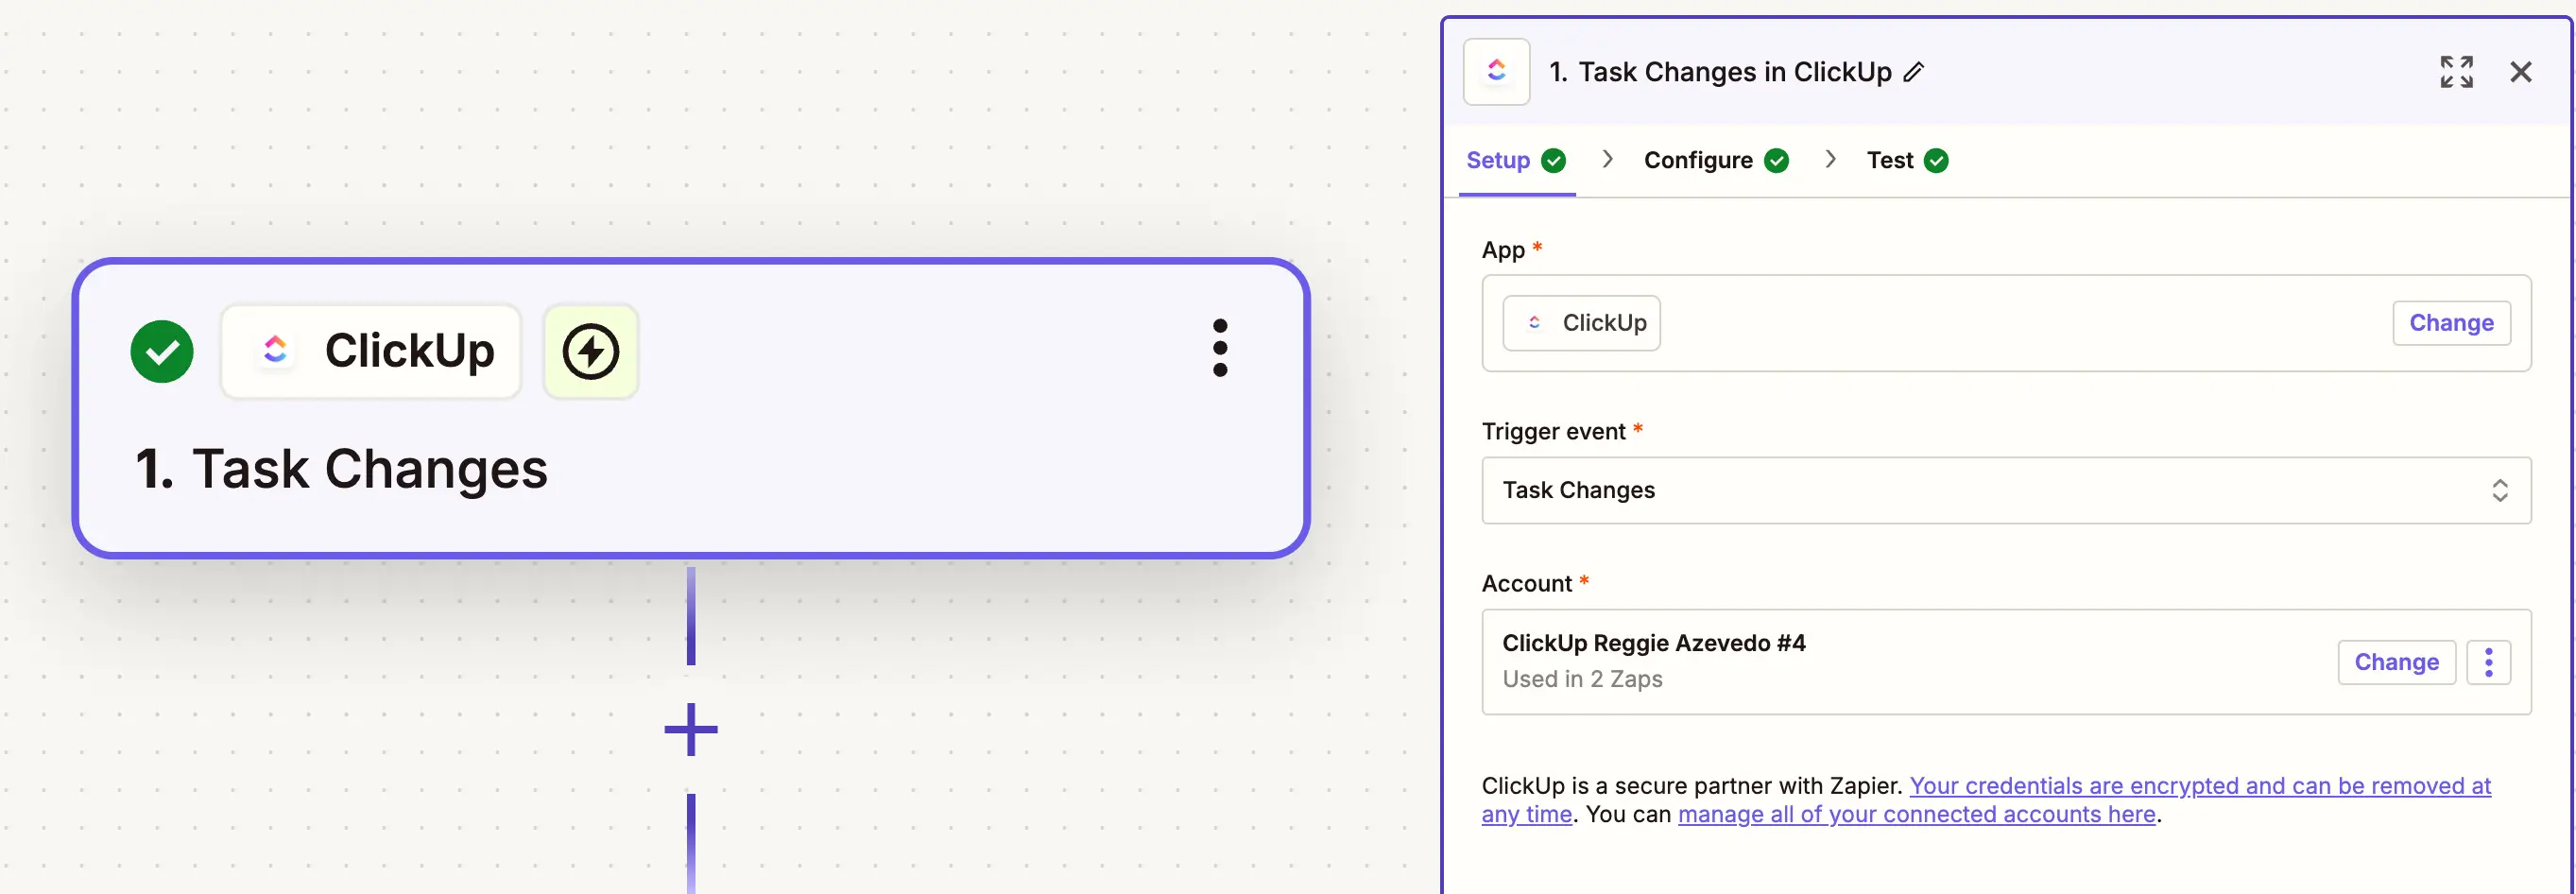Viewport: 2576px width, 894px height.
Task: Click the green checkmark beside Setup
Action: tap(1553, 161)
